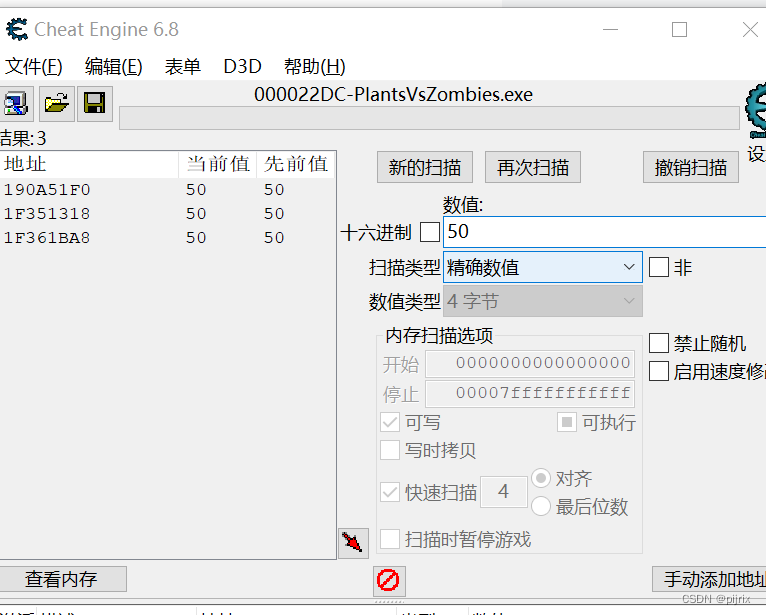Viewport: 766px width, 615px height.
Task: Click the 停止 address input field
Action: (530, 394)
